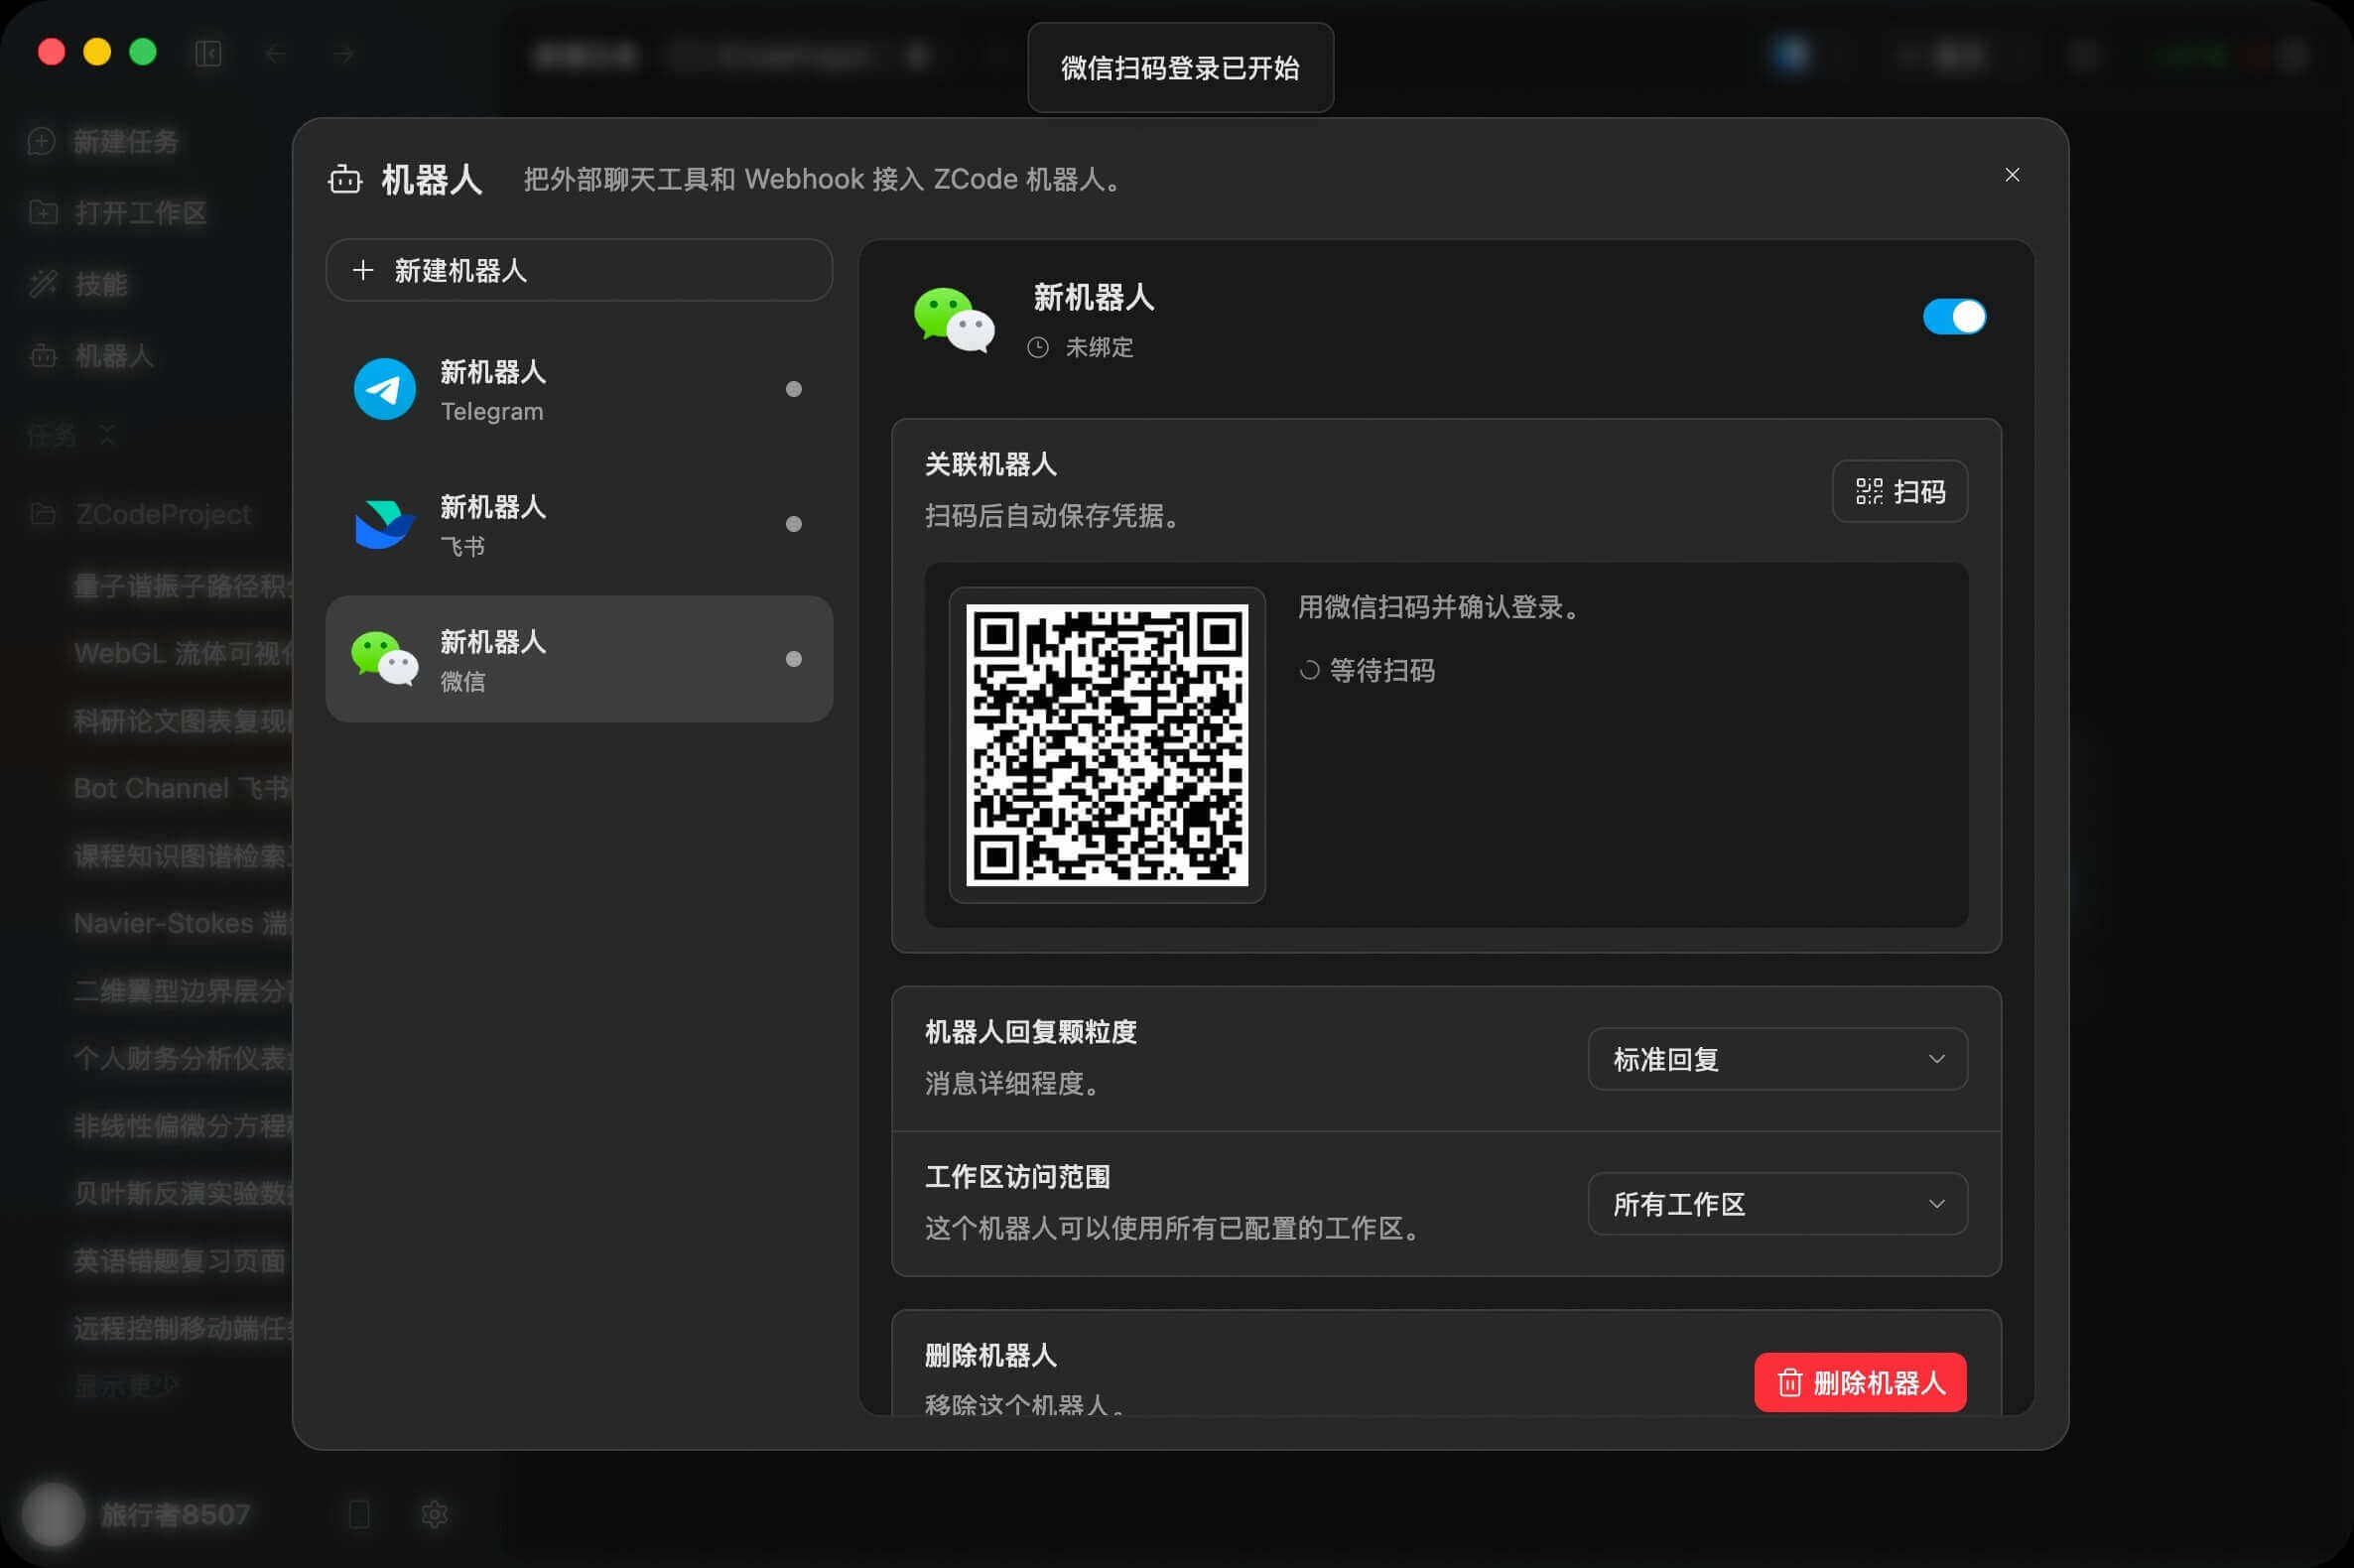Image resolution: width=2354 pixels, height=1568 pixels.
Task: Click the 微信扫码登录已开始 toast notification
Action: coord(1180,68)
